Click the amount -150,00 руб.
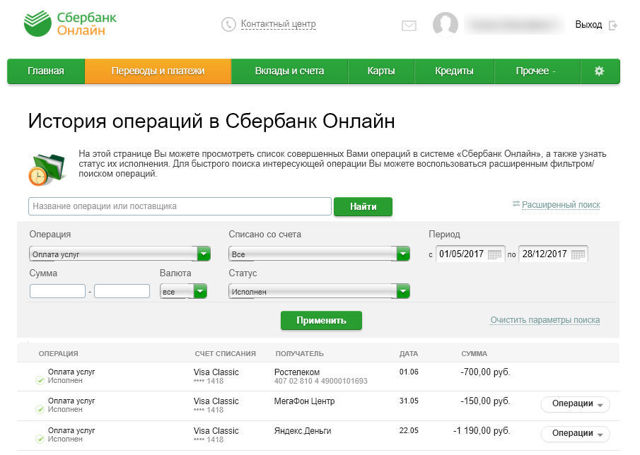640x455 pixels. (x=485, y=402)
